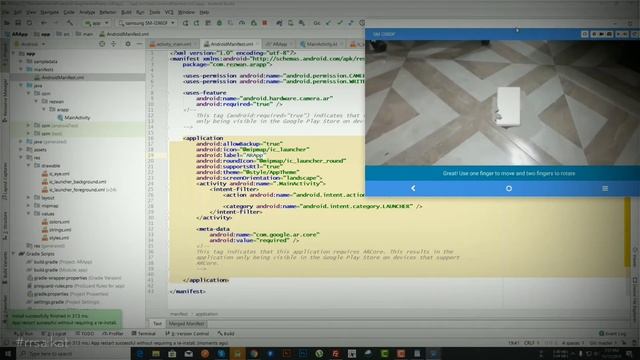Click the Git commit checkmark icon
Viewport: 640px width, 360px height.
(x=340, y=23)
